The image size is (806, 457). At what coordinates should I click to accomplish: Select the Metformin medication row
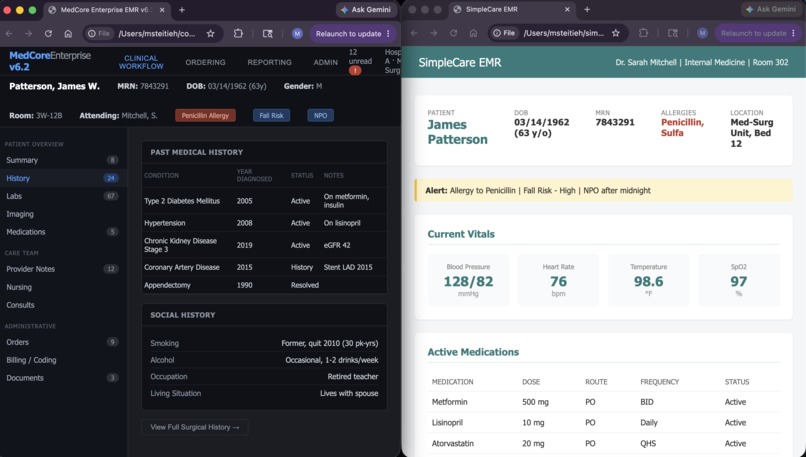click(603, 402)
